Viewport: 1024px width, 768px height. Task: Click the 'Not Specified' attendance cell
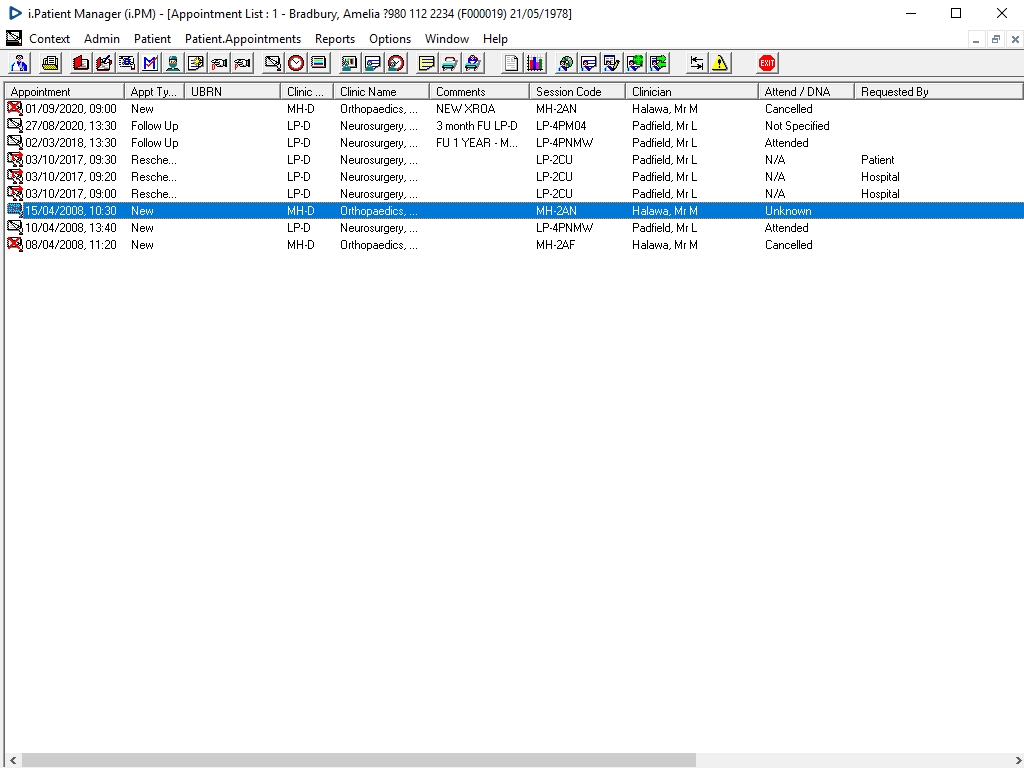[797, 125]
